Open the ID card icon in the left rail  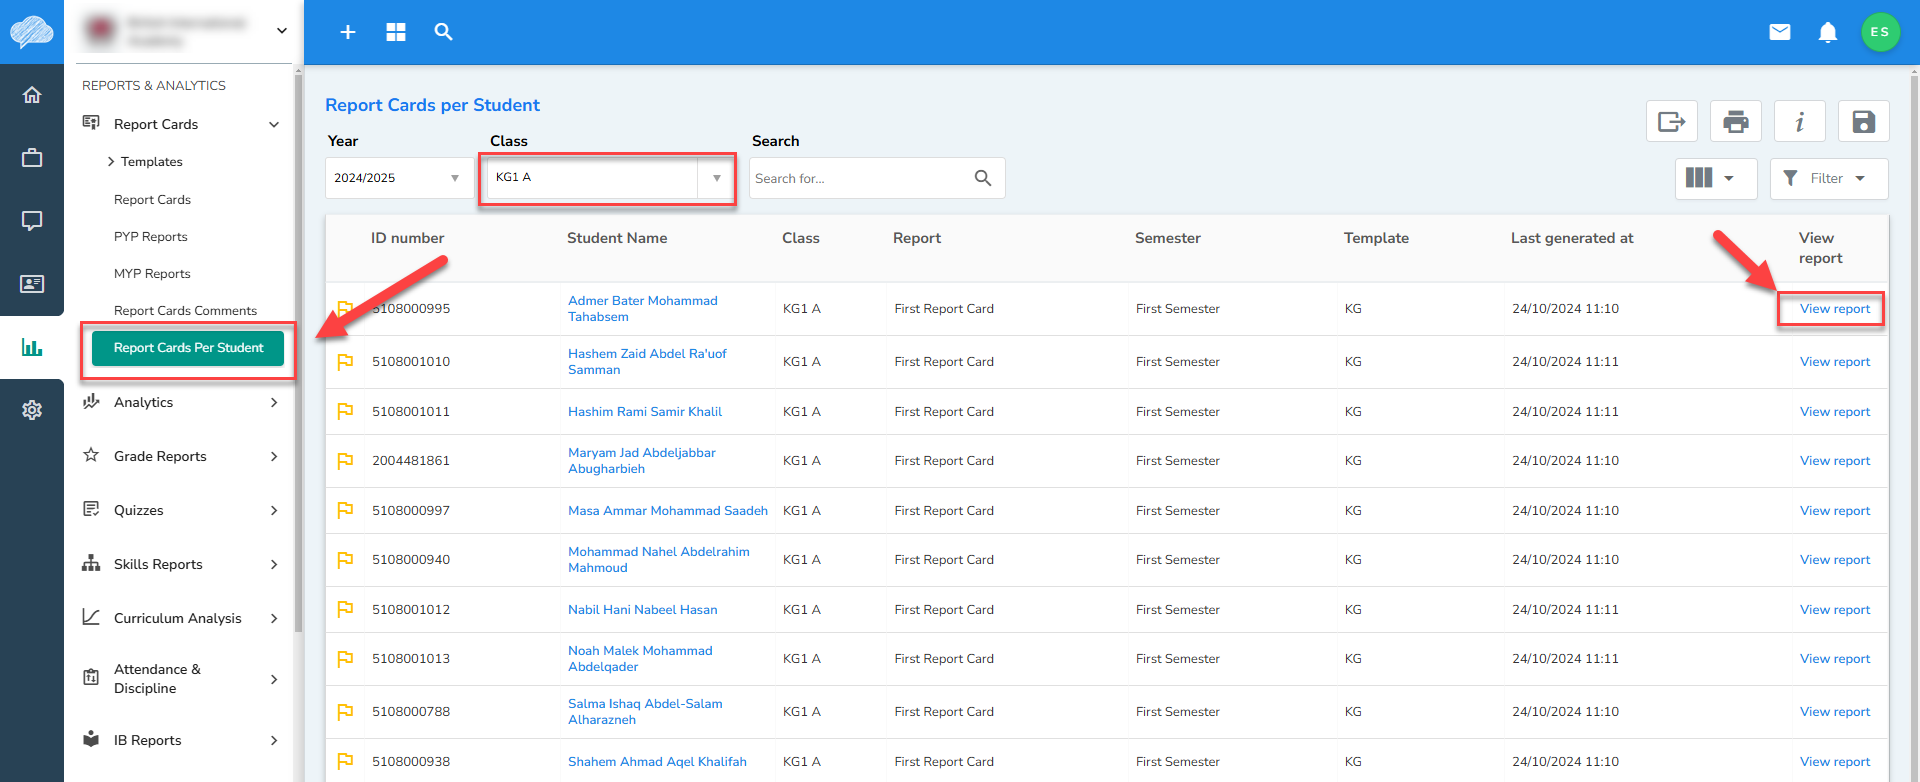pyautogui.click(x=32, y=284)
